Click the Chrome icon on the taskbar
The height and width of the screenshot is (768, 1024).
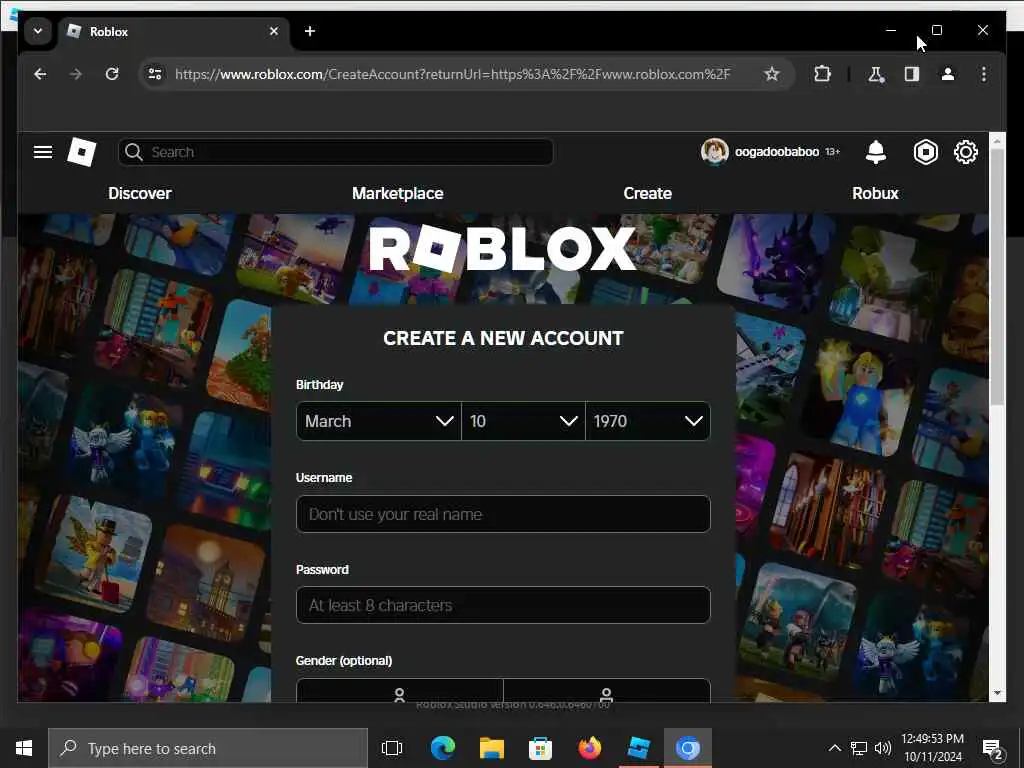tap(687, 748)
